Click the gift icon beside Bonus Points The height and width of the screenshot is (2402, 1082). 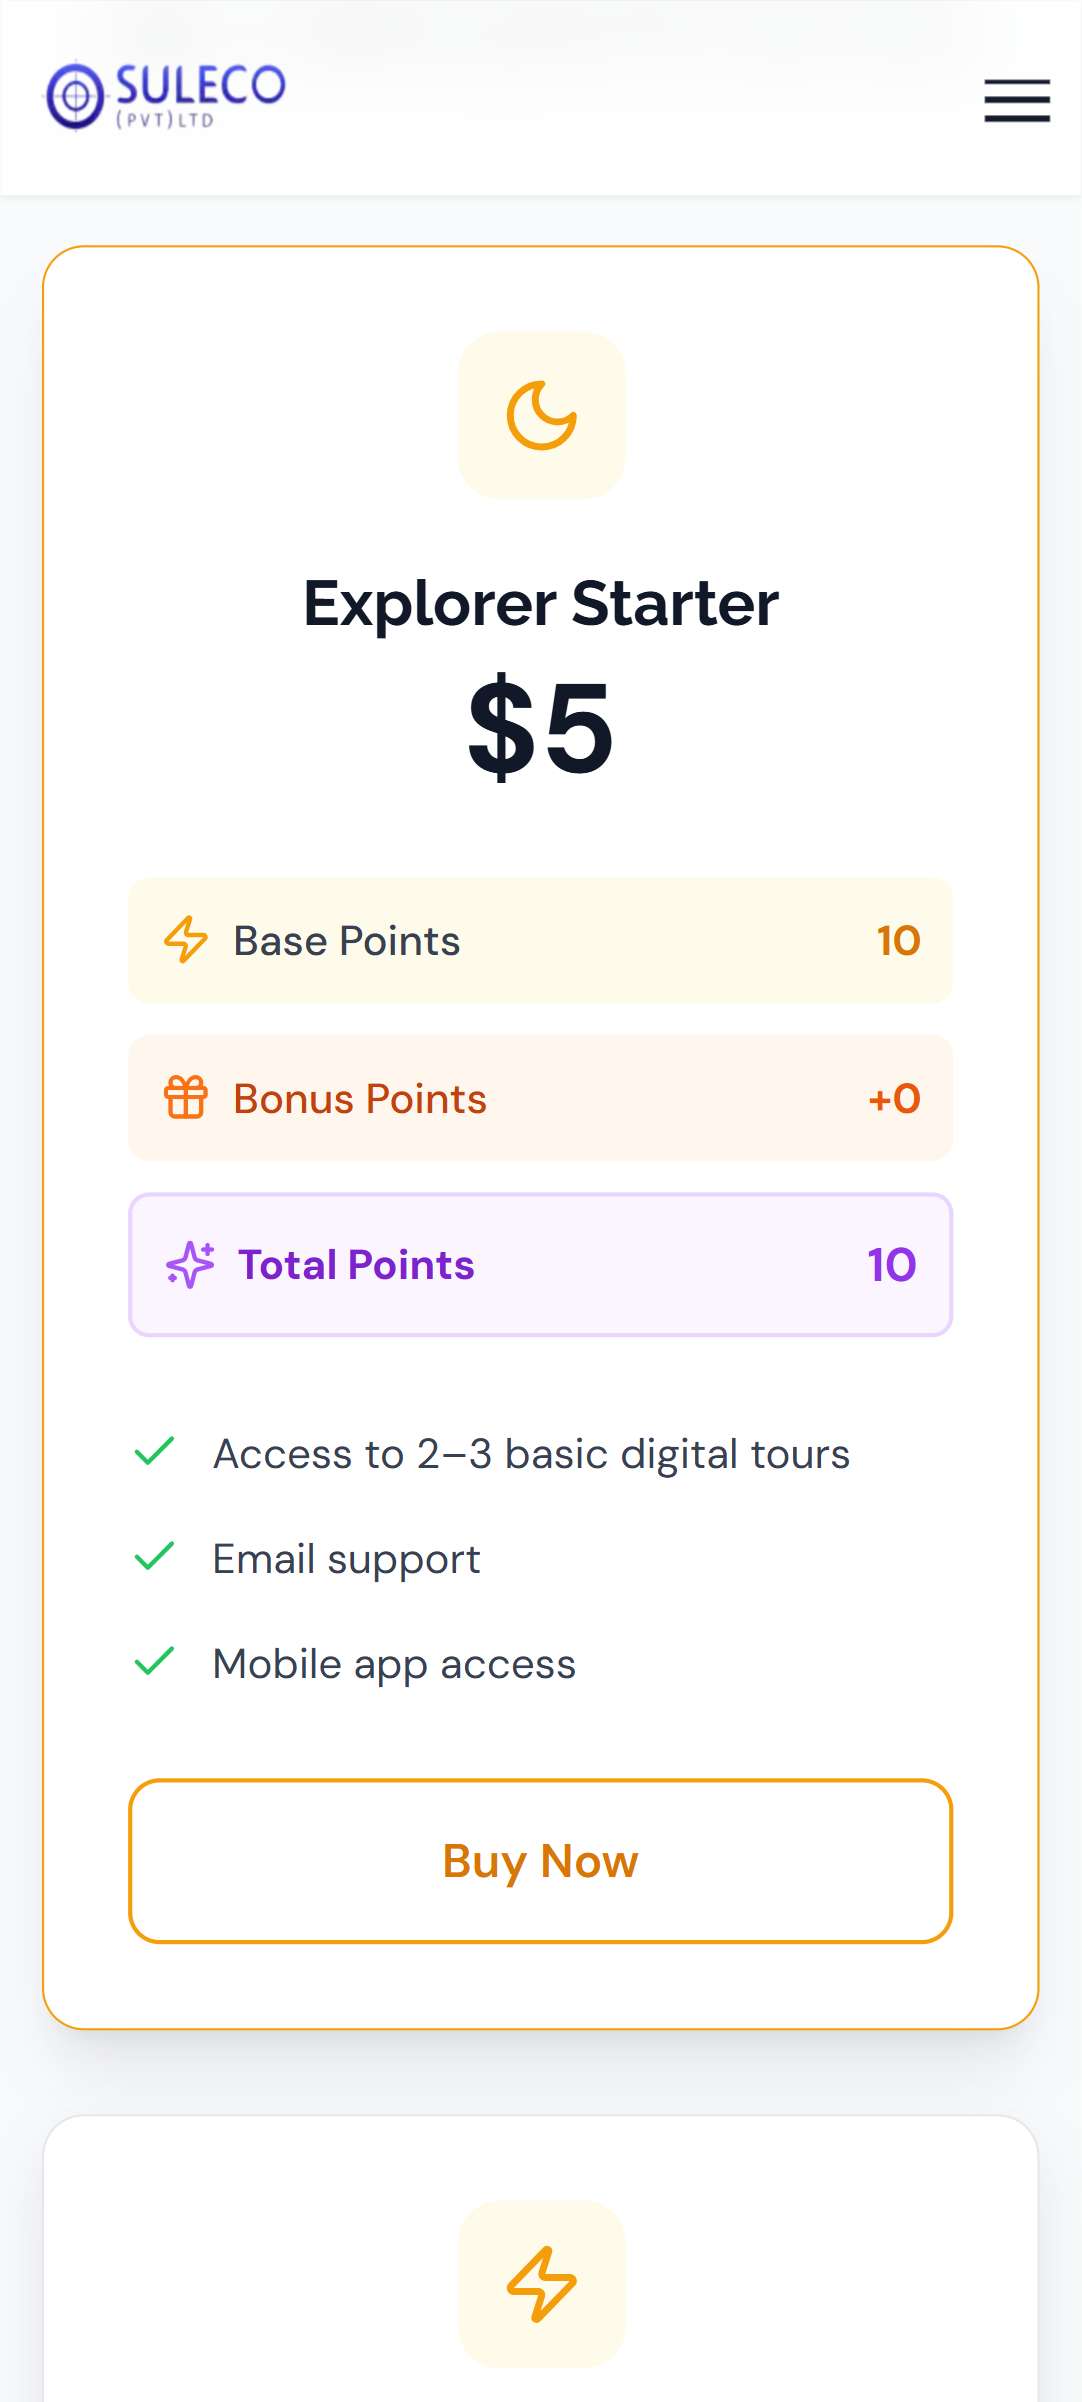pyautogui.click(x=186, y=1098)
